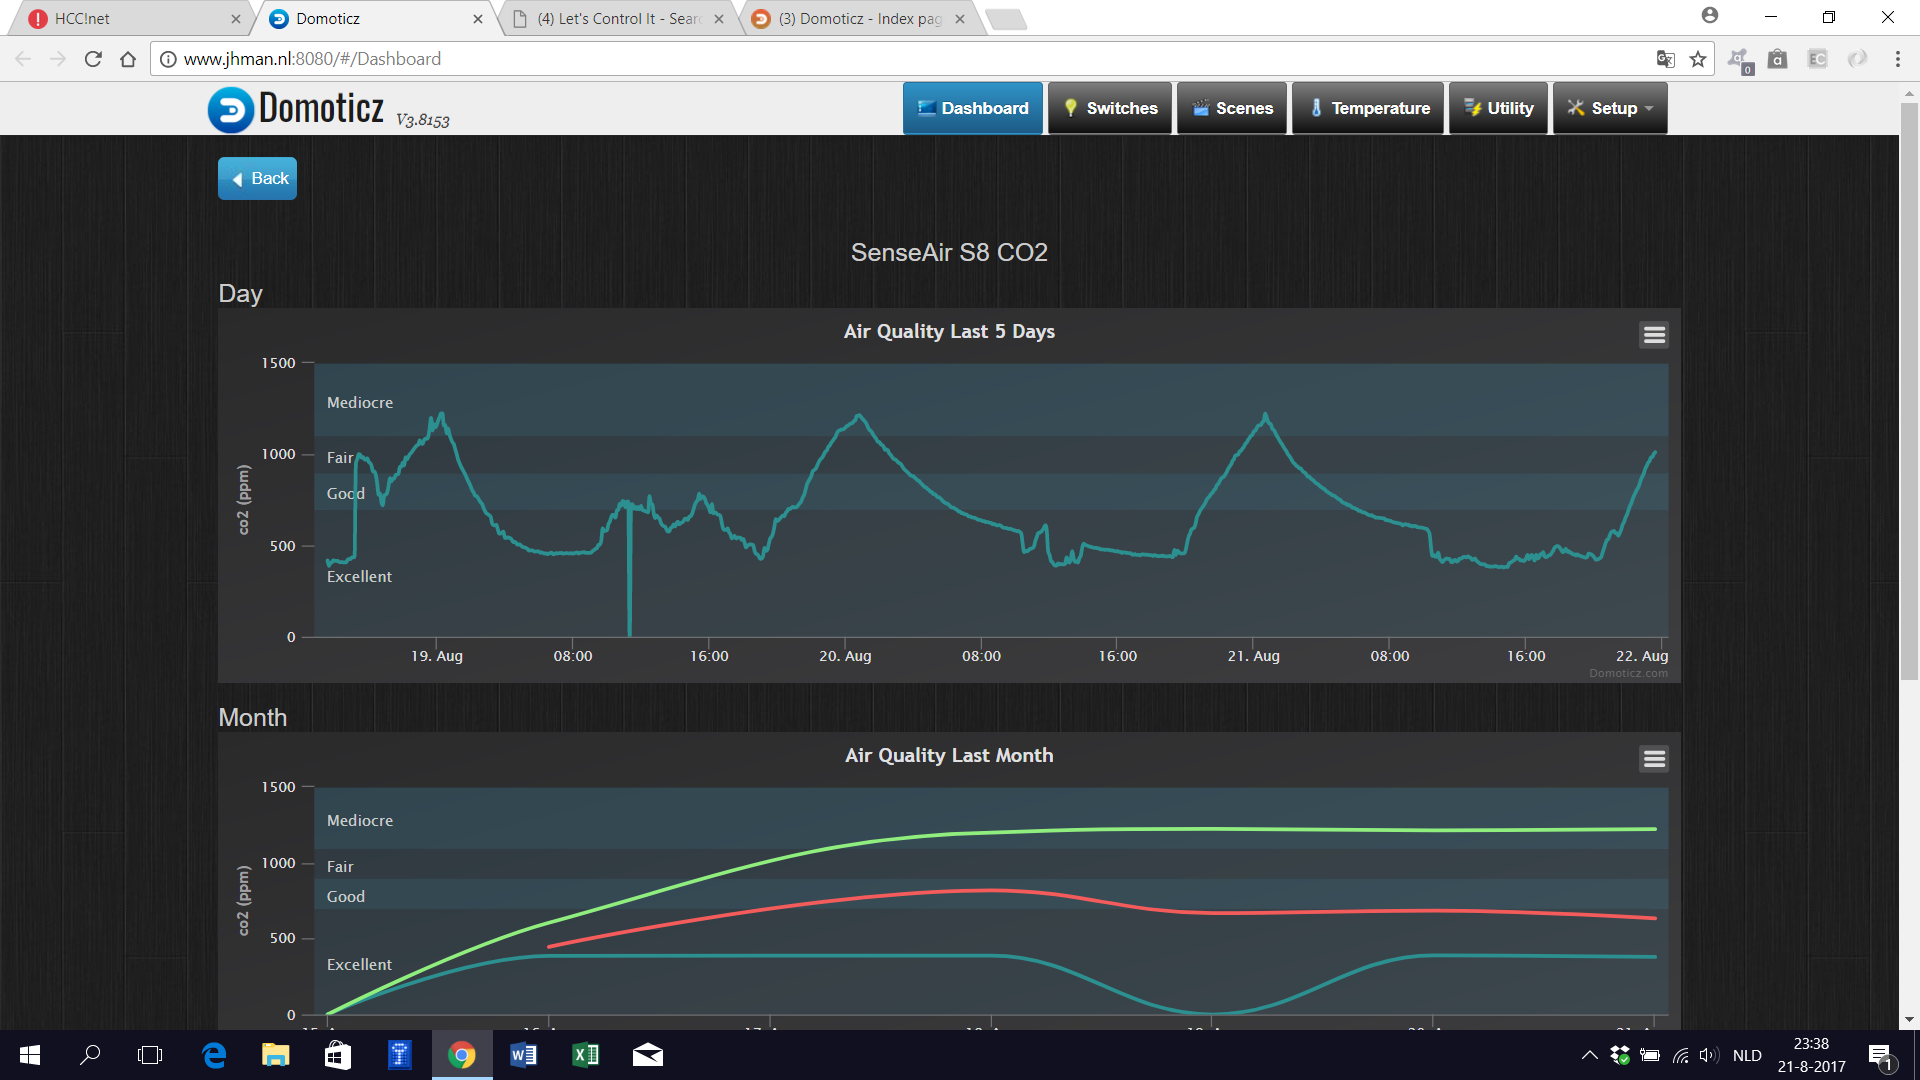
Task: Show hidden system tray icons
Action: (x=1589, y=1055)
